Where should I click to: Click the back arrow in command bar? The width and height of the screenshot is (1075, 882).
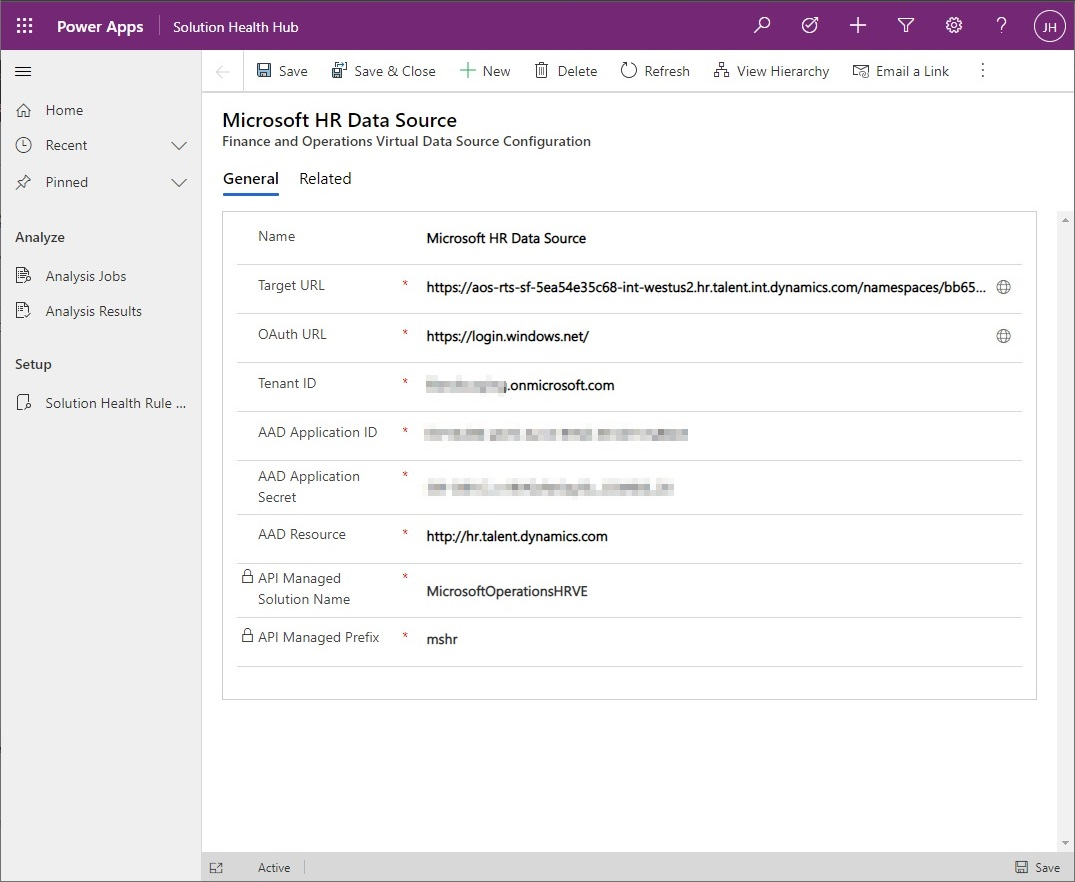point(222,71)
